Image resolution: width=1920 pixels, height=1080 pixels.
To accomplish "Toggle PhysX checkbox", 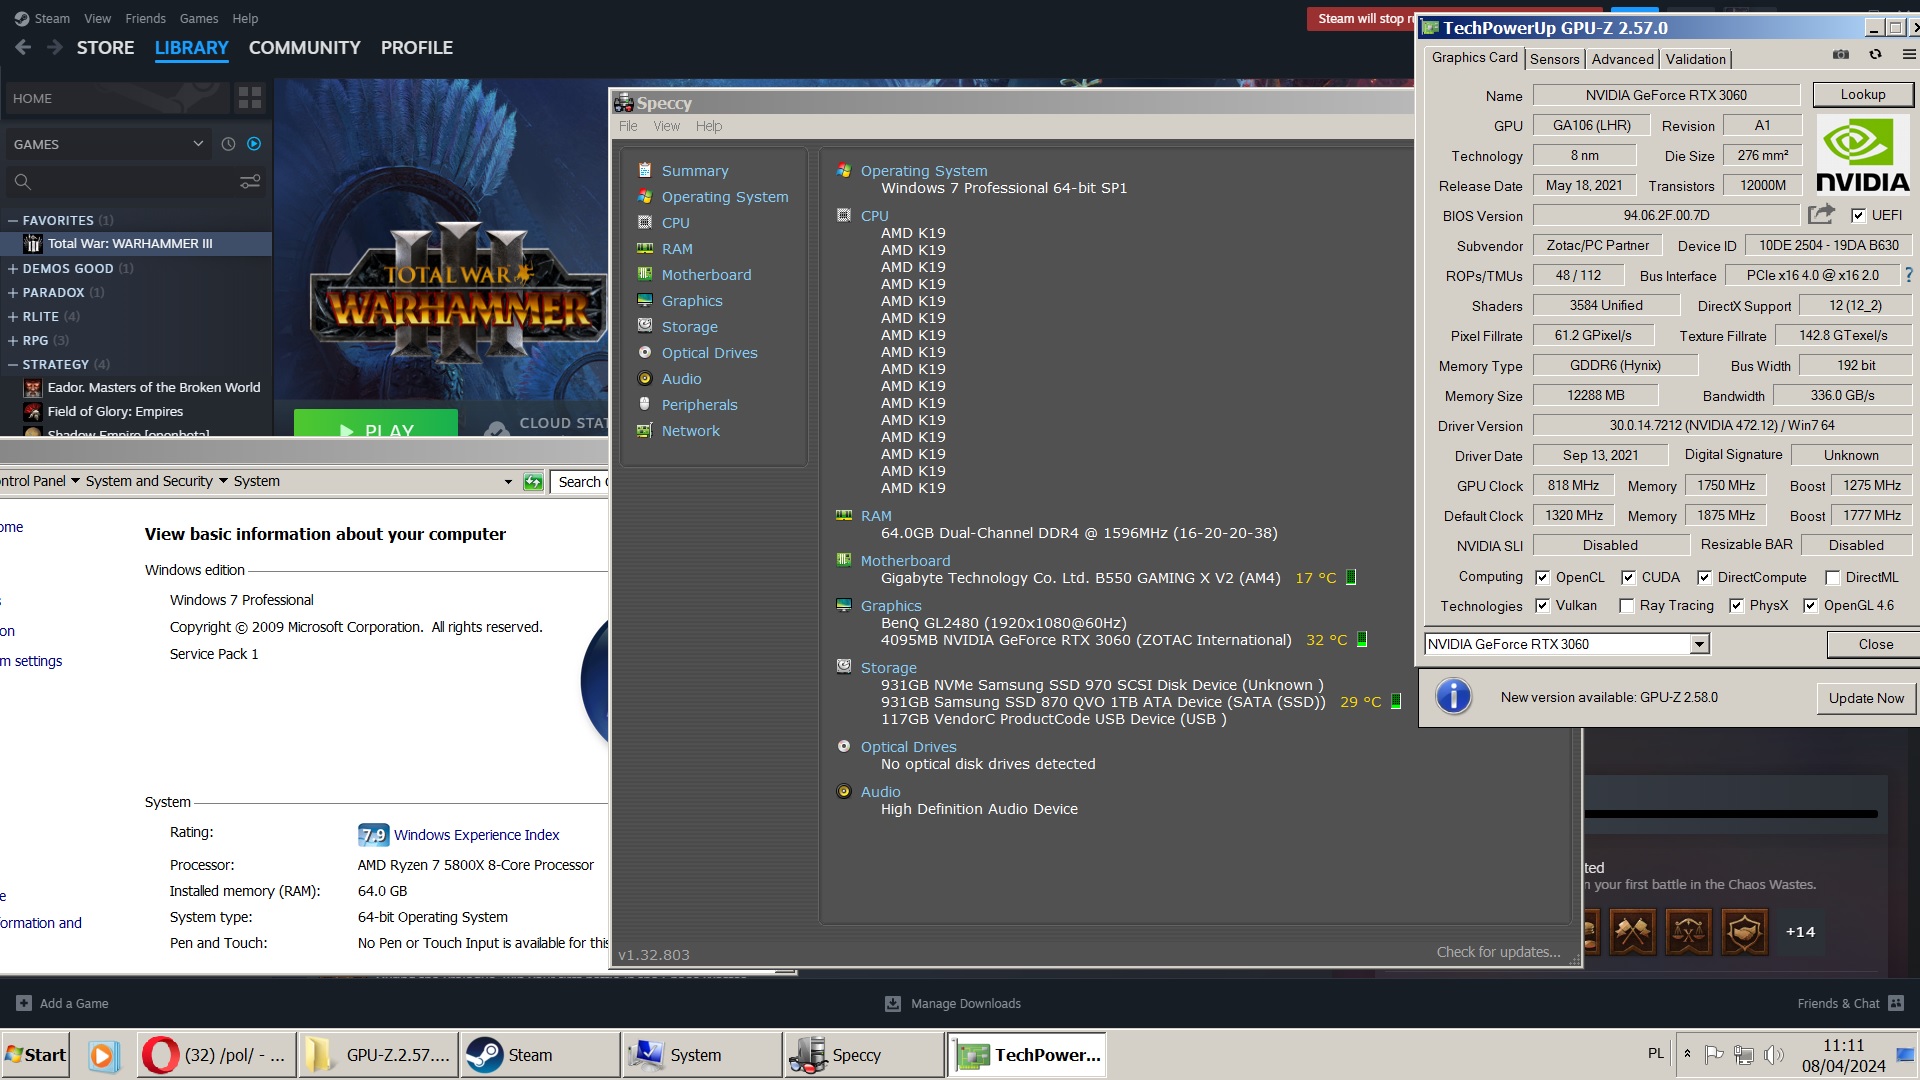I will 1736,605.
